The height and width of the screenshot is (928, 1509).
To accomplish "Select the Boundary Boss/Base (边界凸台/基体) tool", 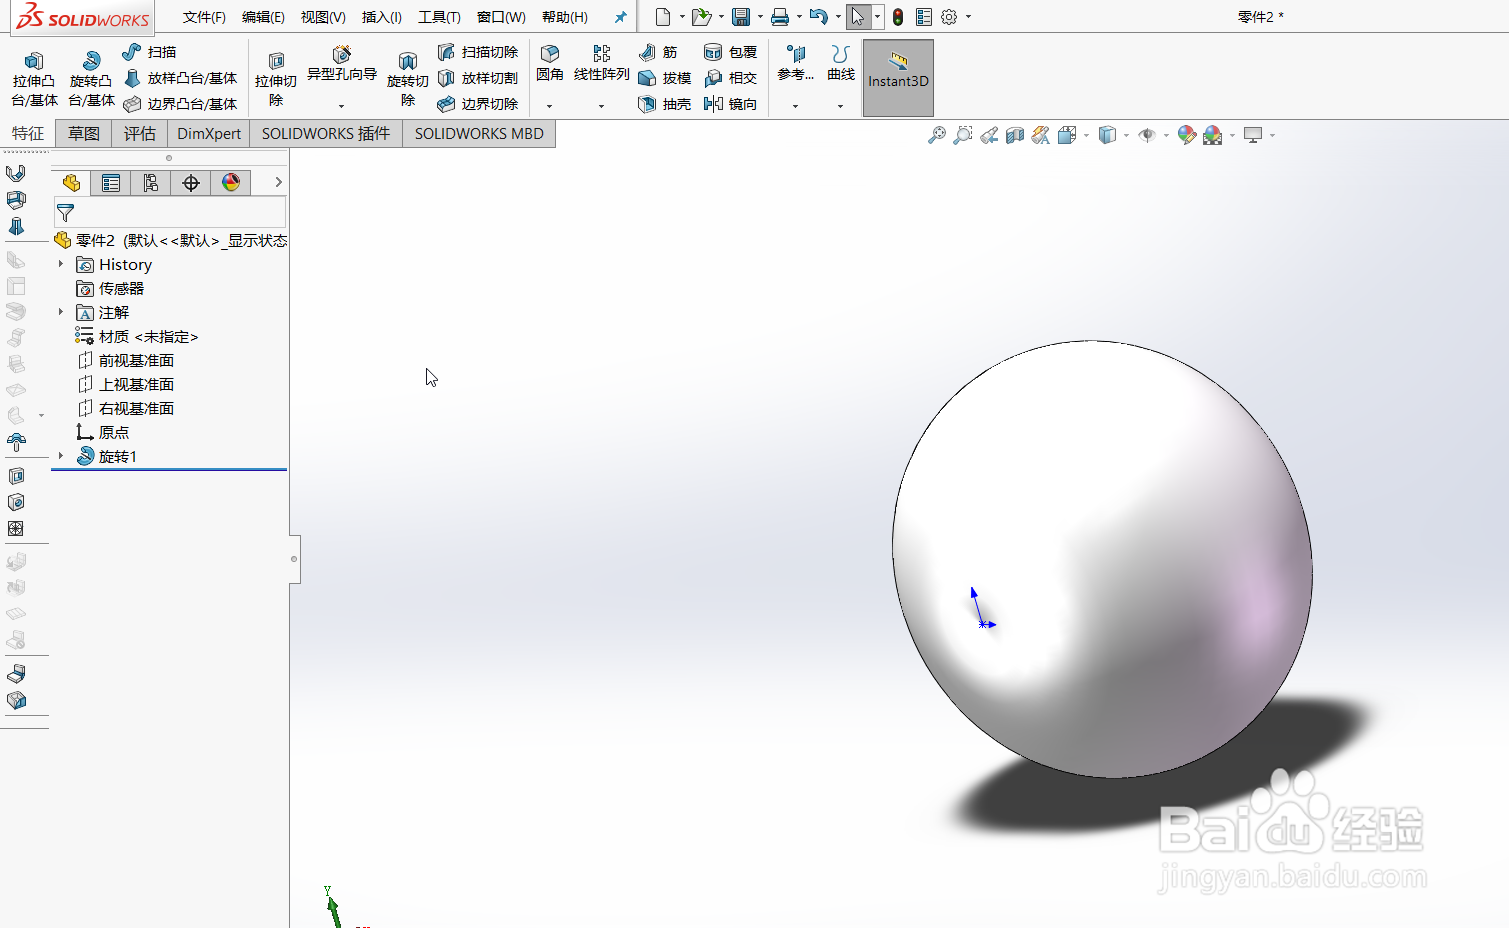I will [180, 104].
